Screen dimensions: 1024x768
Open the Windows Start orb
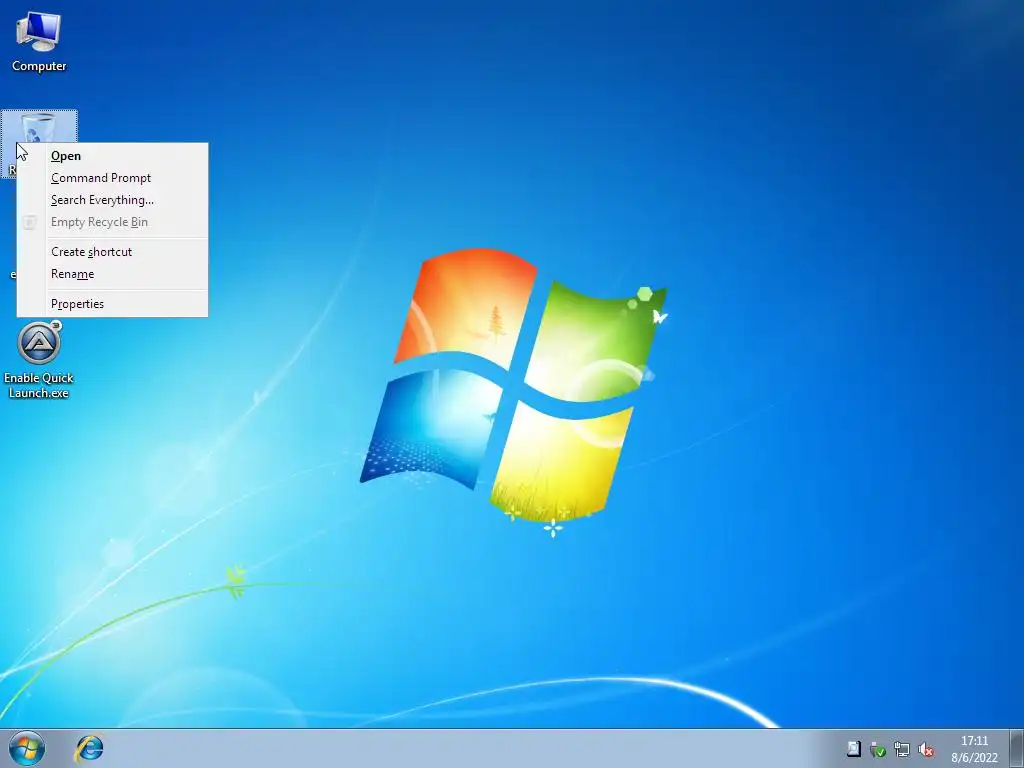click(27, 748)
